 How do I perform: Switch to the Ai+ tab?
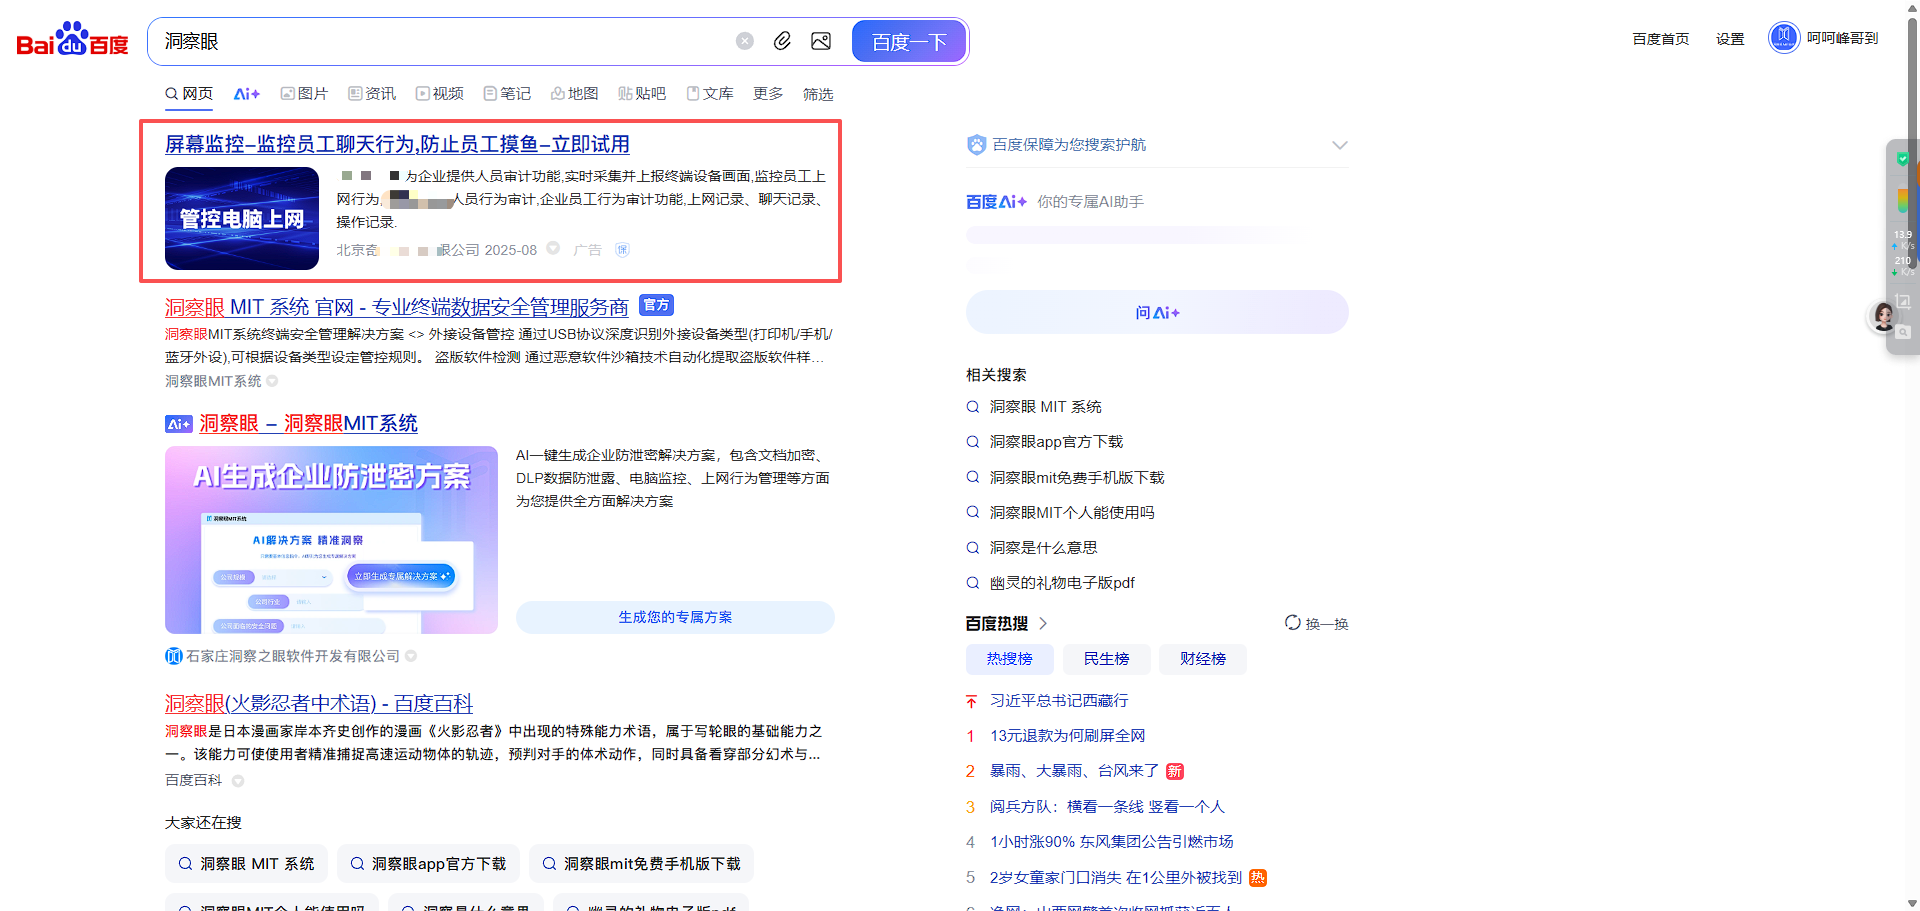pyautogui.click(x=247, y=94)
